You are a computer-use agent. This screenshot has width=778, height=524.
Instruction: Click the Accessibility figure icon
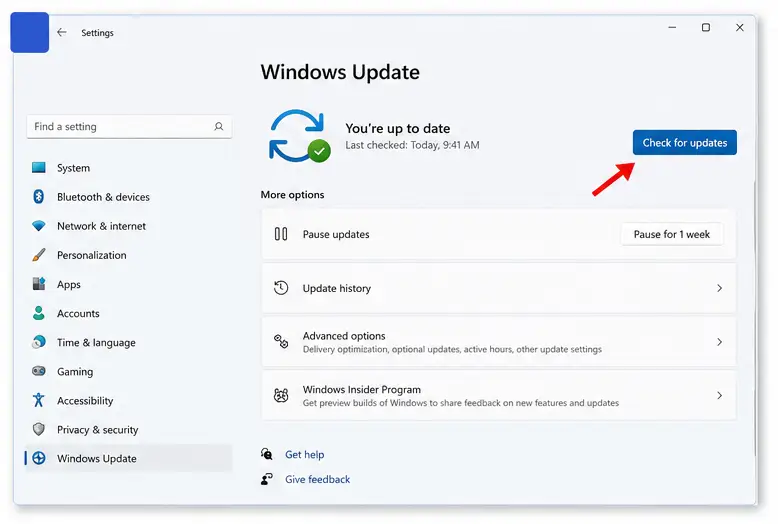[x=39, y=400]
